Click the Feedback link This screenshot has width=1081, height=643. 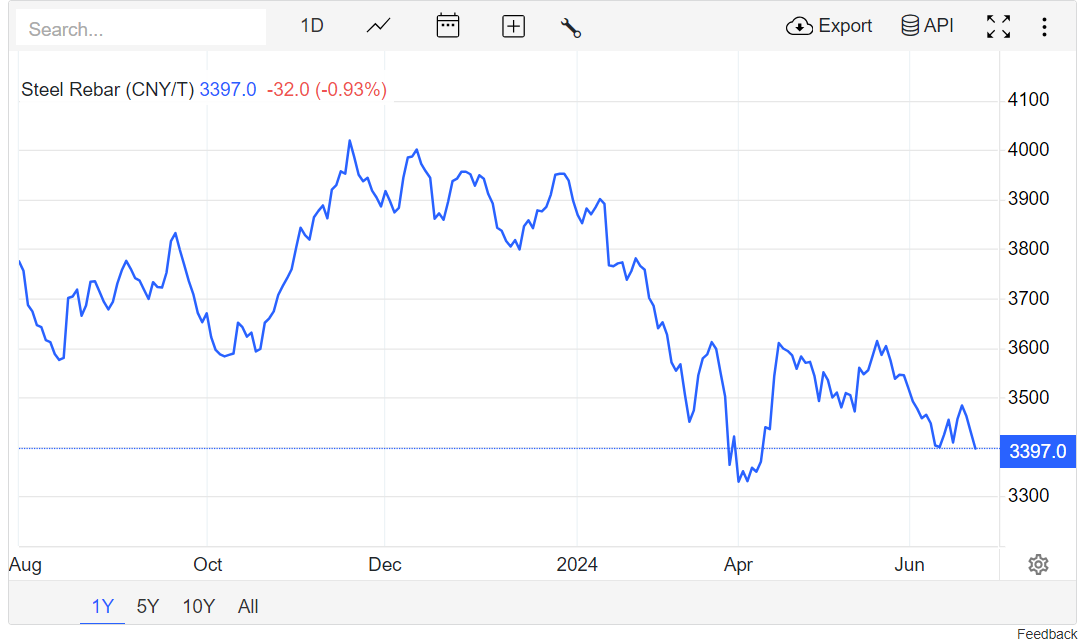tap(1047, 634)
